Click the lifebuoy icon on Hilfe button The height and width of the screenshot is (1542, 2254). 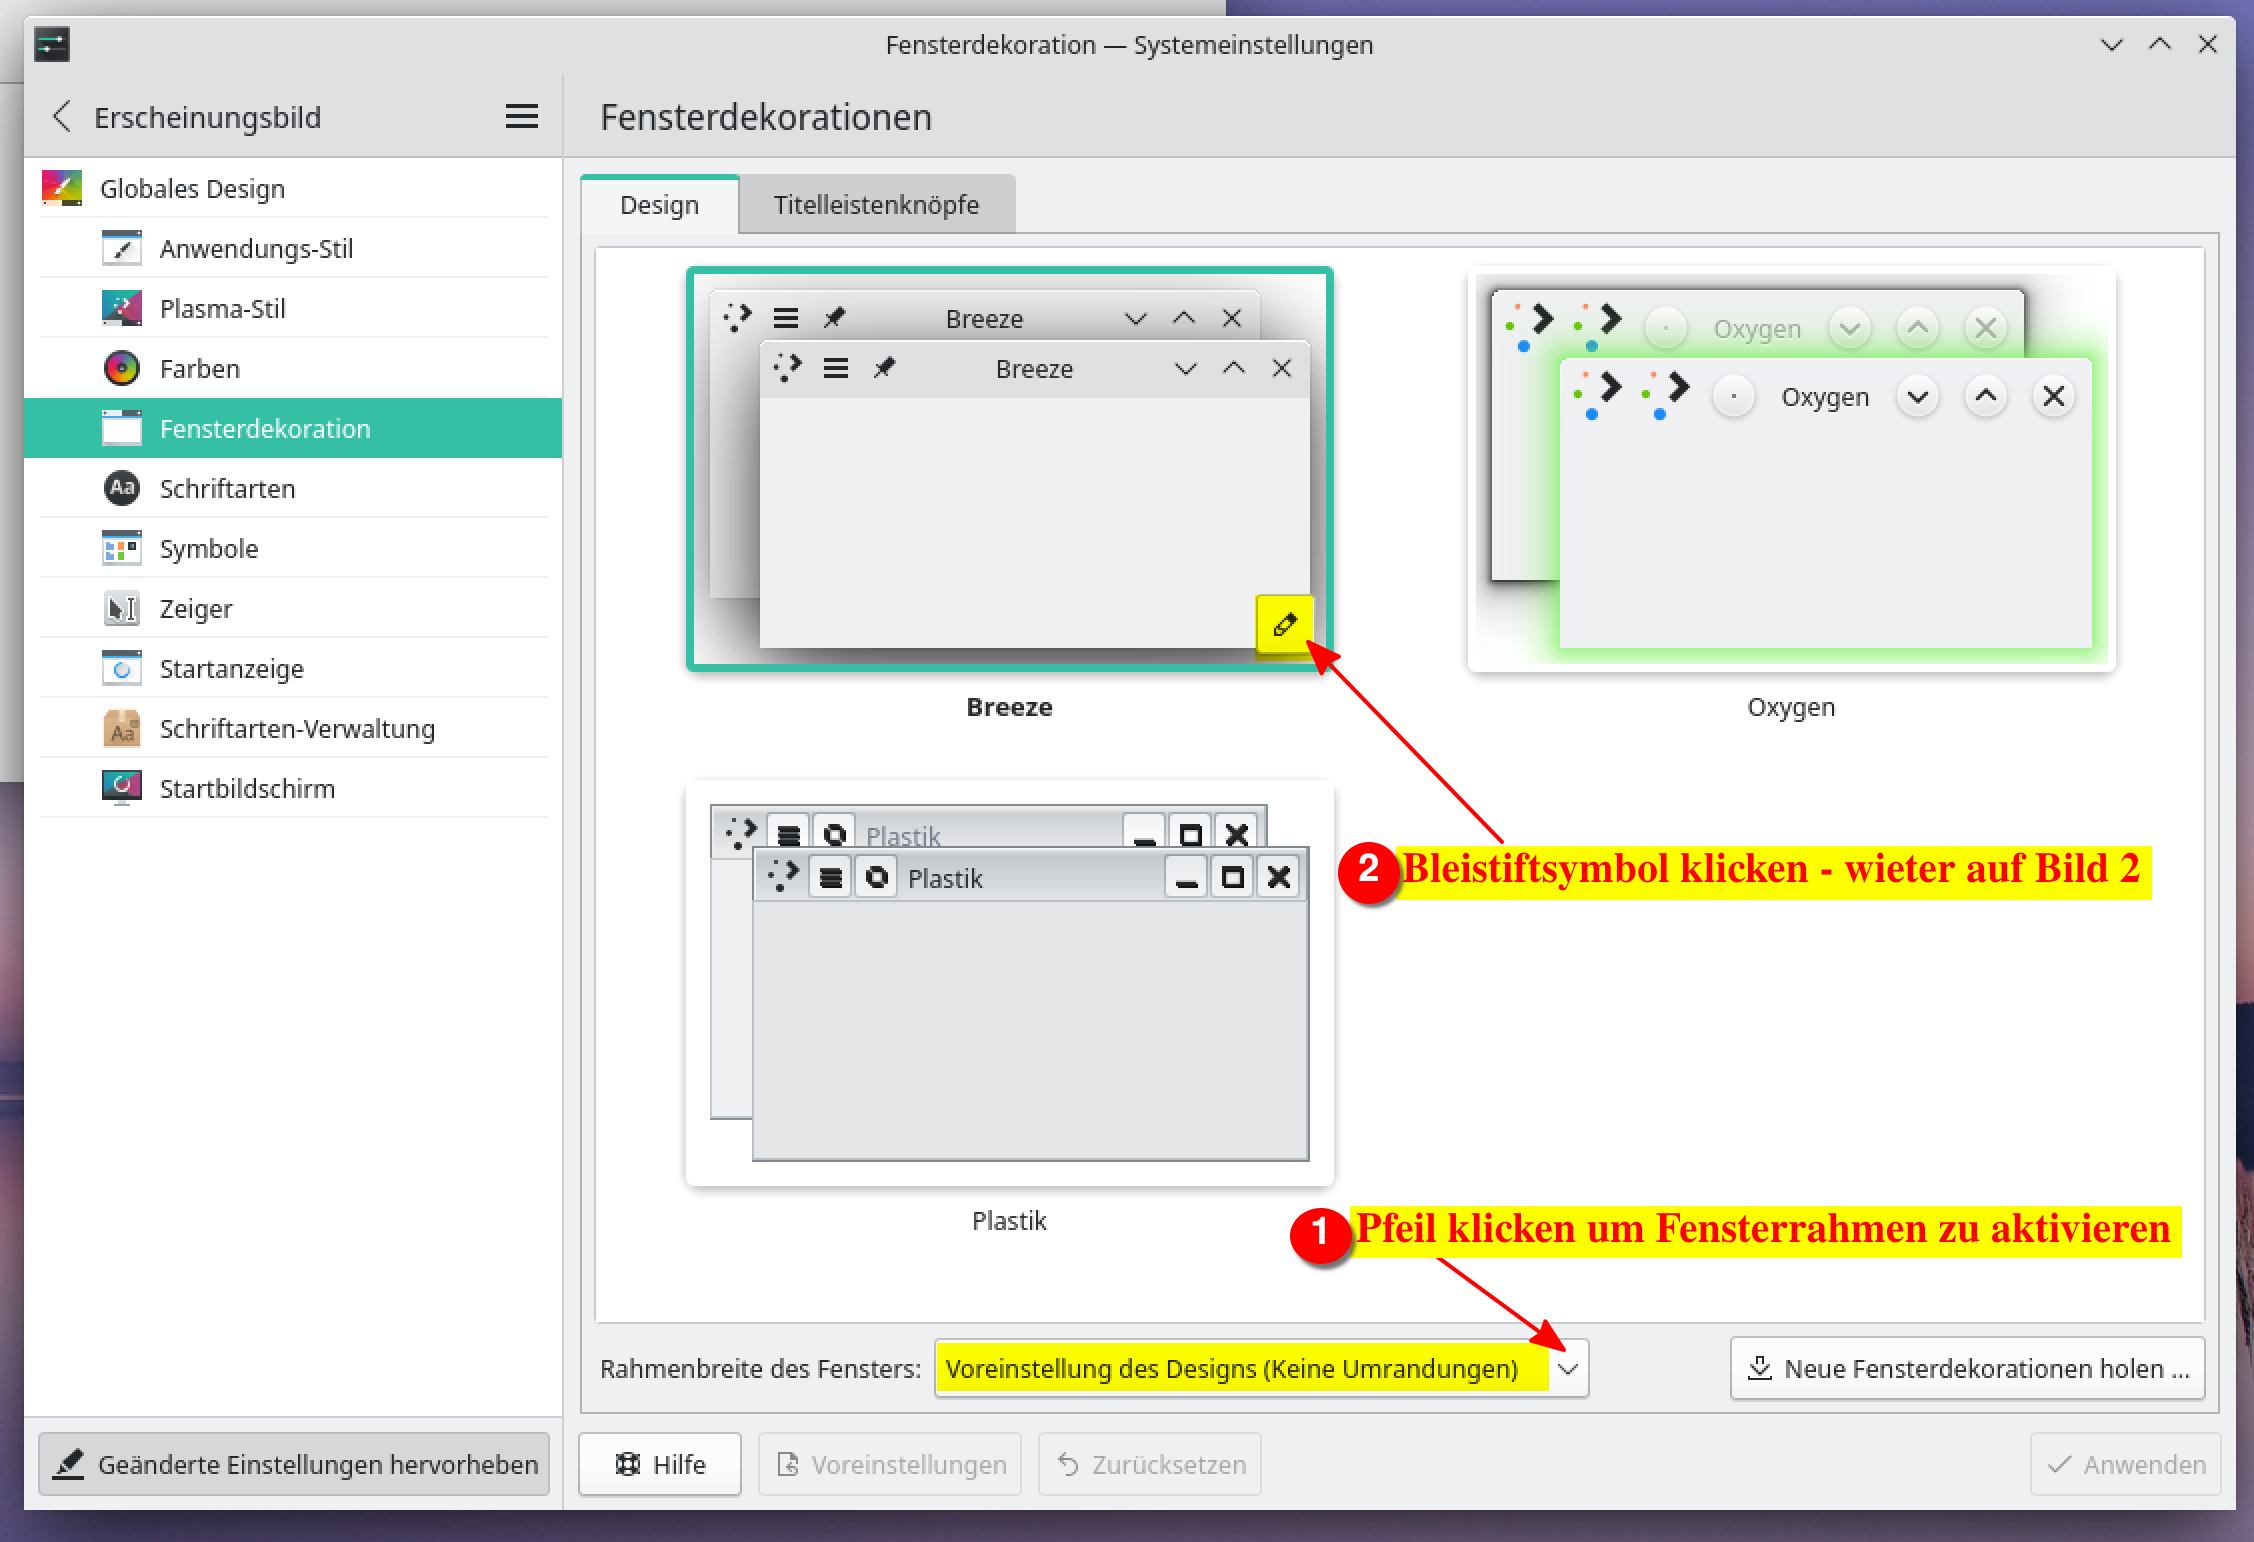[x=628, y=1464]
